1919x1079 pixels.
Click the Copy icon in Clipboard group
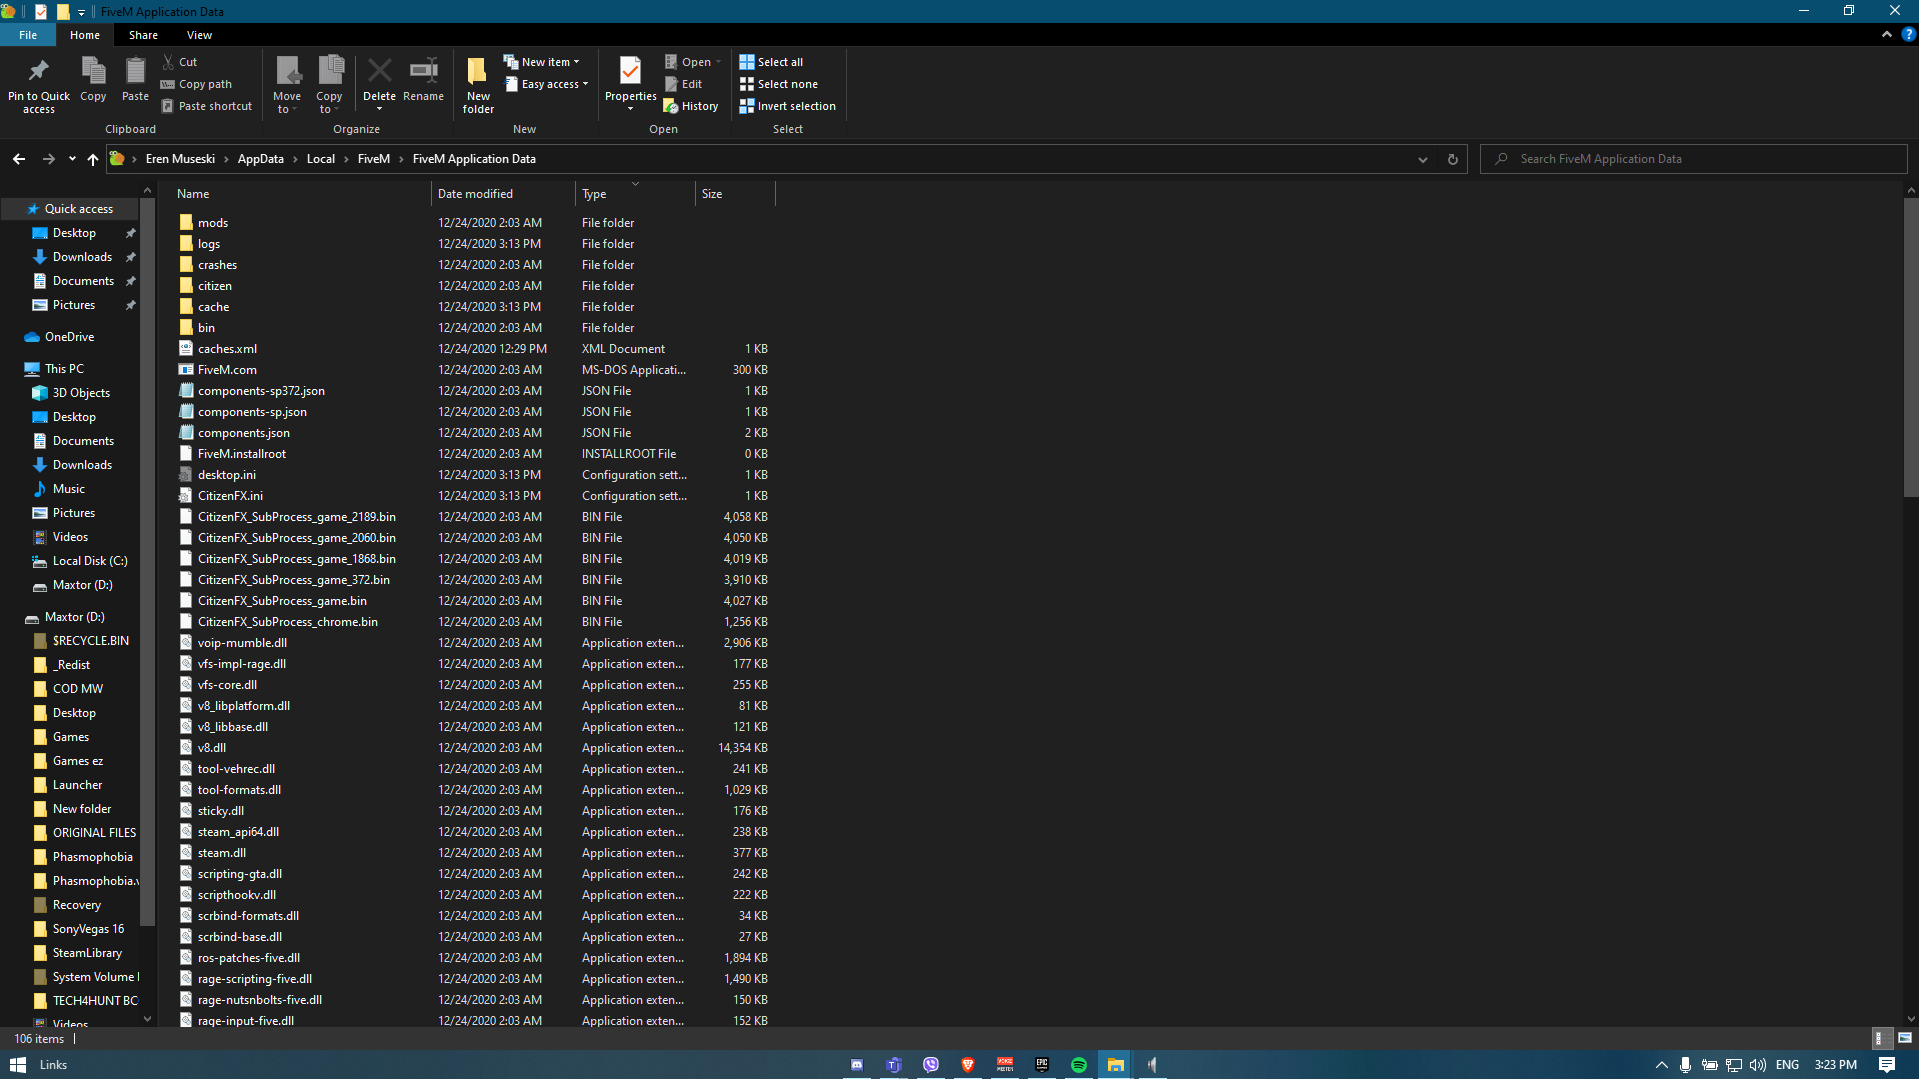(x=93, y=80)
